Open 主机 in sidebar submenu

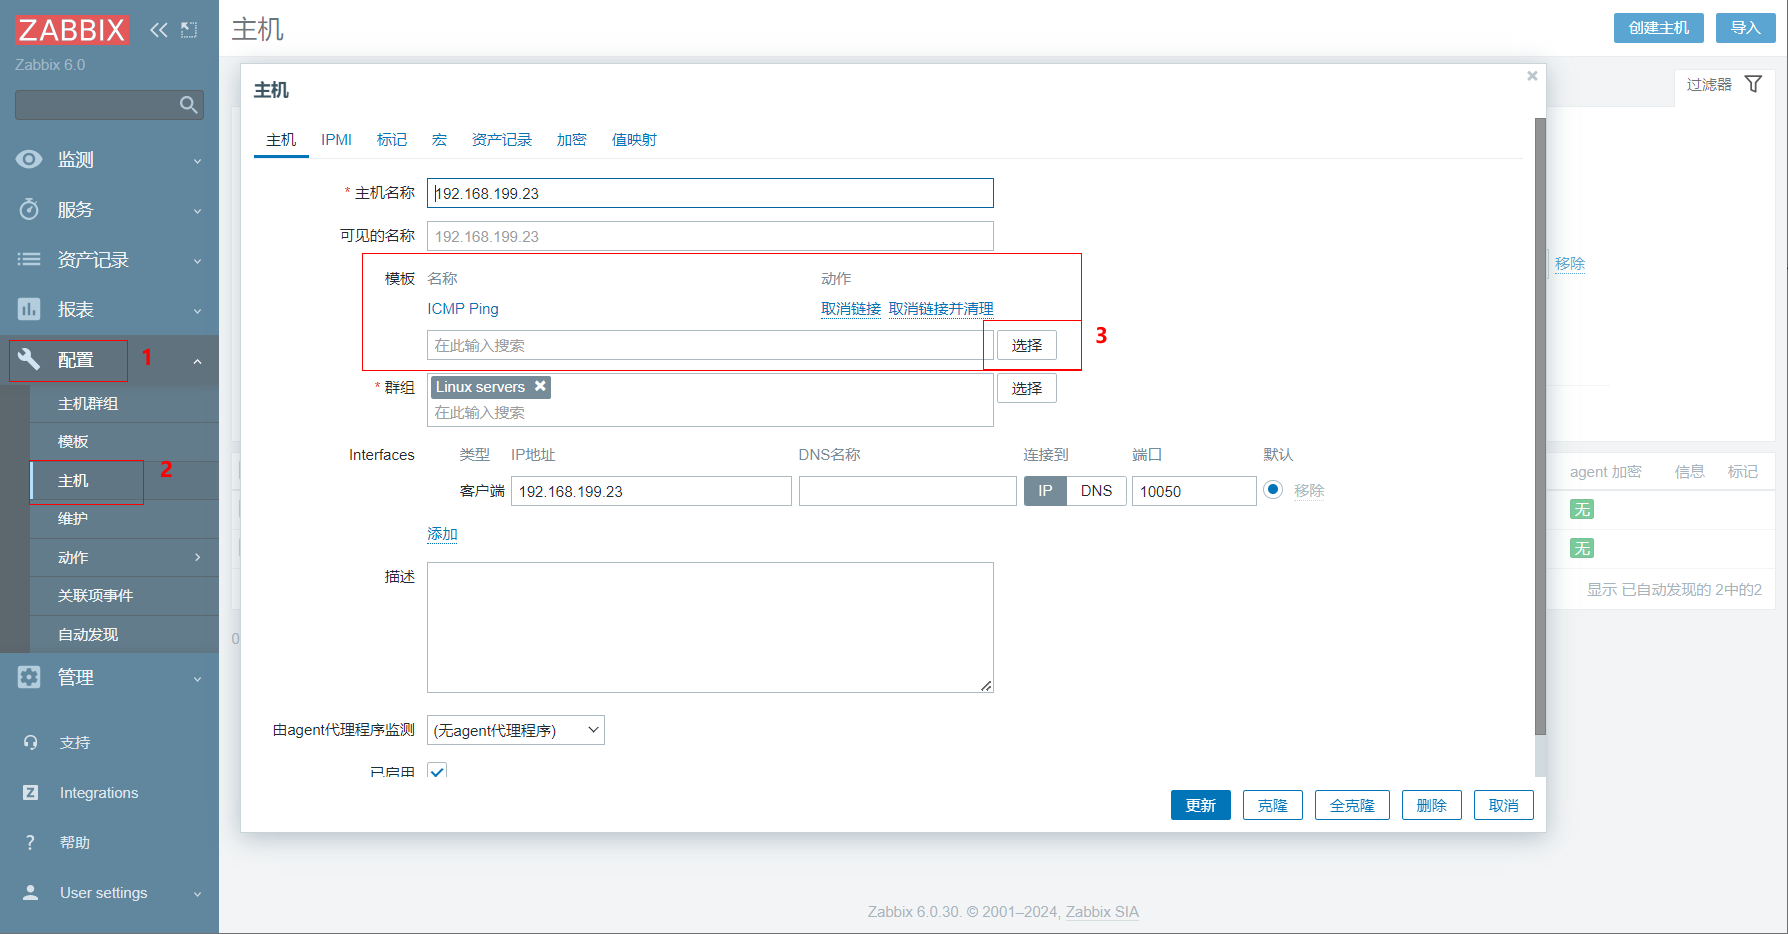tap(124, 480)
